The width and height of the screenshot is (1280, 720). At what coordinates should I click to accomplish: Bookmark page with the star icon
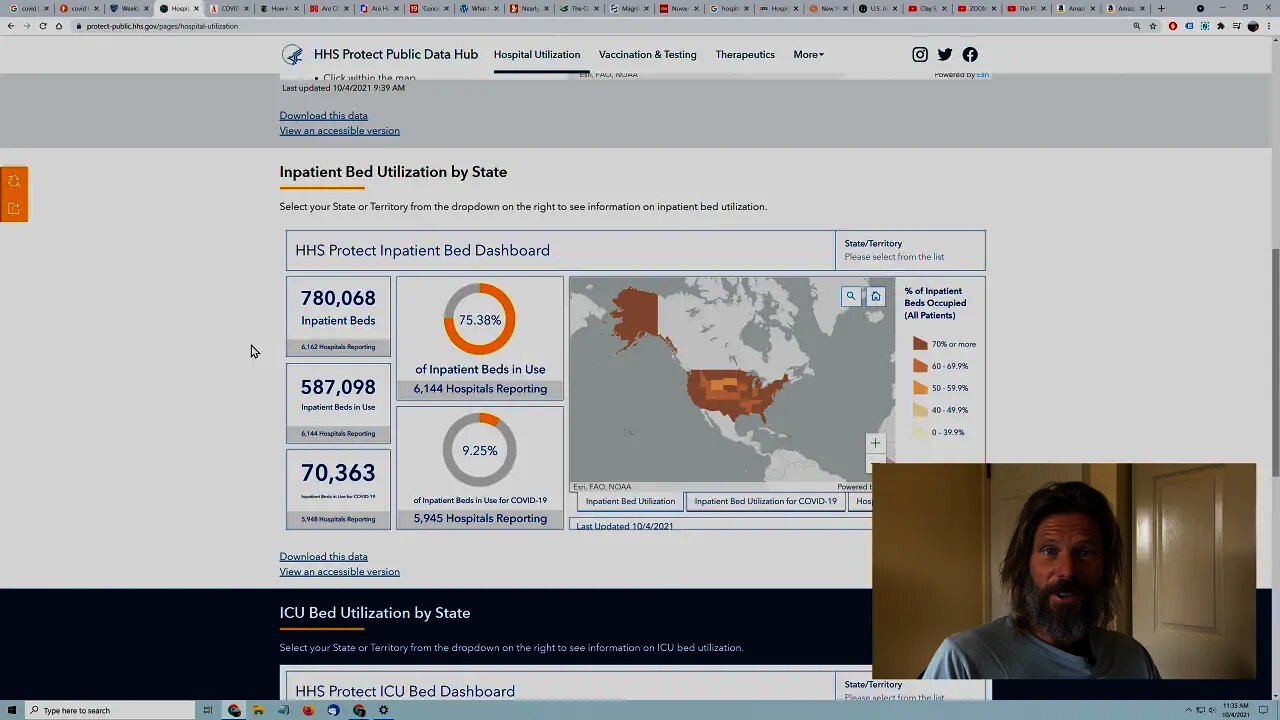[1153, 26]
